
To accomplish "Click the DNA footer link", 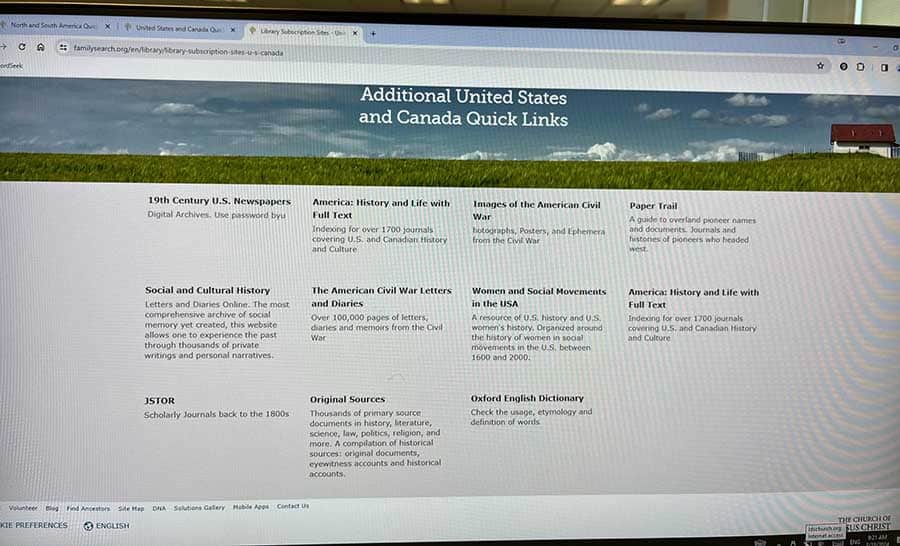I will coord(159,509).
